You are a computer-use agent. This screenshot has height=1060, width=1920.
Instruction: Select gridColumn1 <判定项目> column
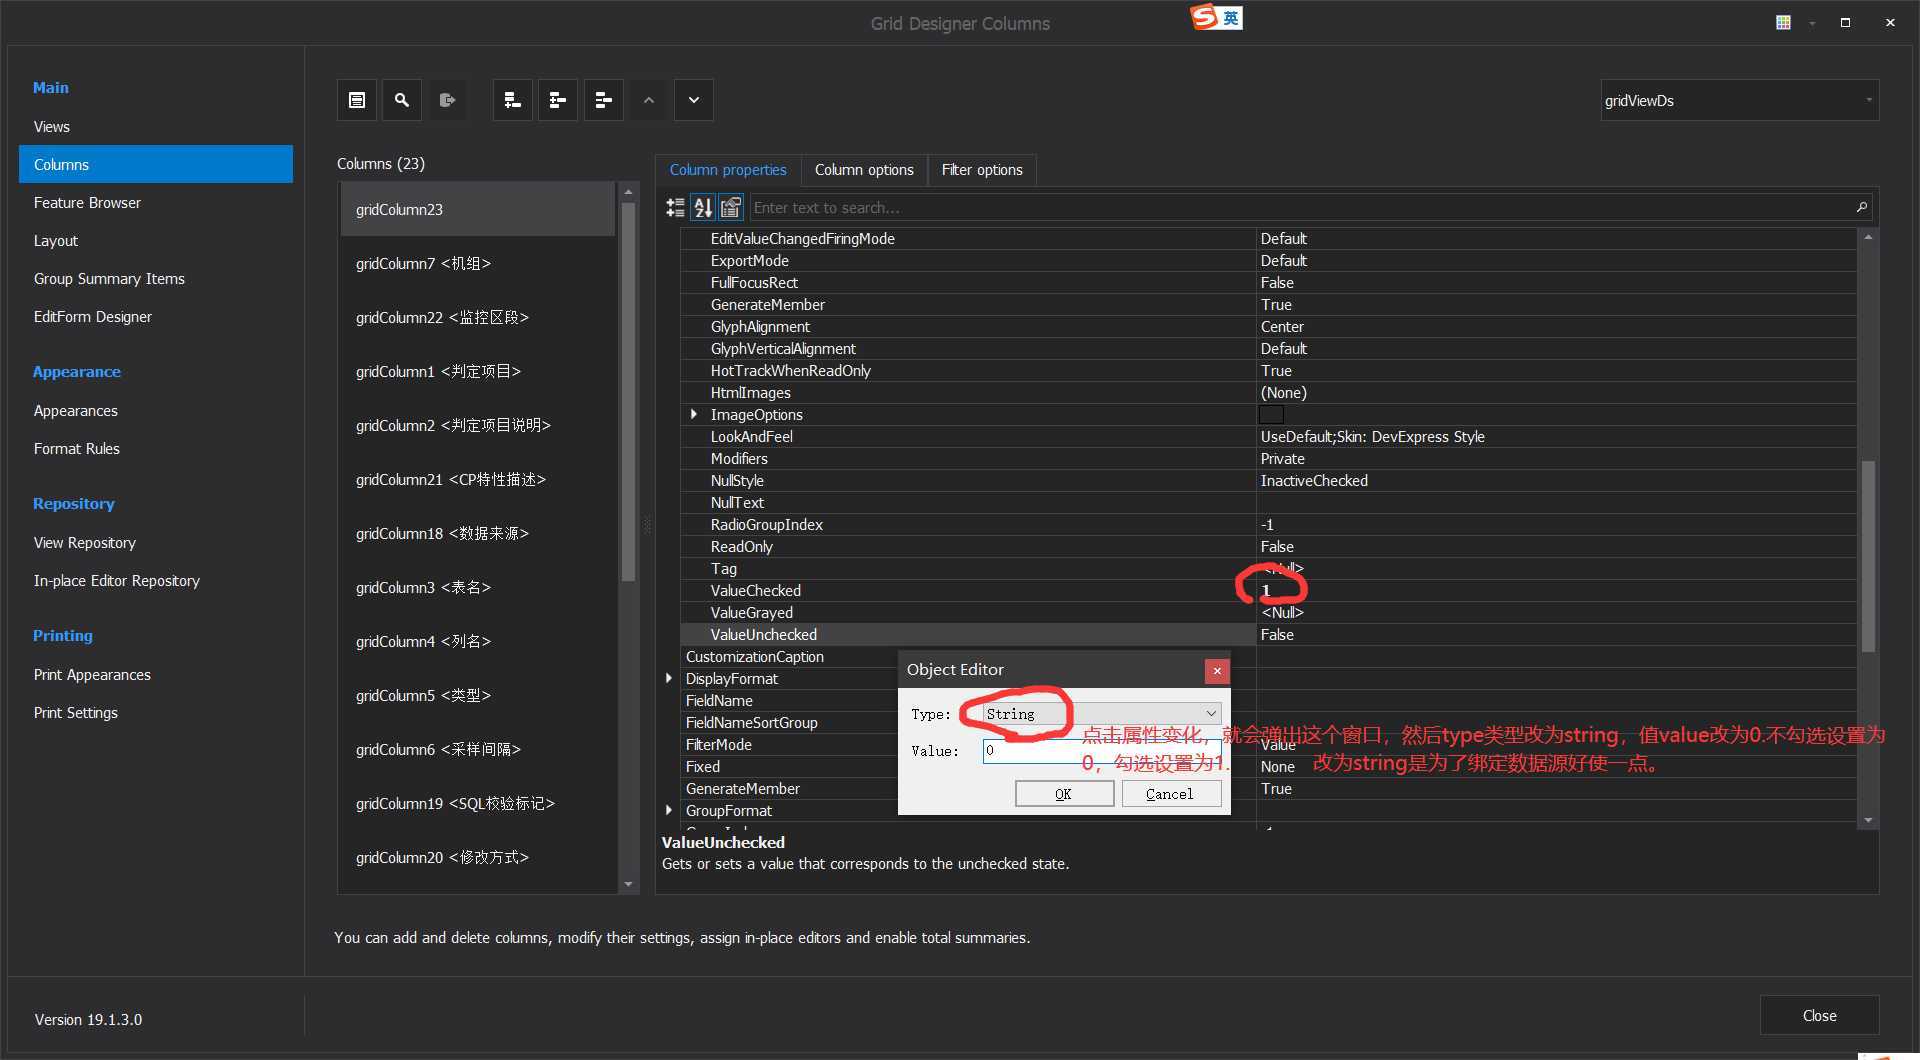tap(478, 371)
